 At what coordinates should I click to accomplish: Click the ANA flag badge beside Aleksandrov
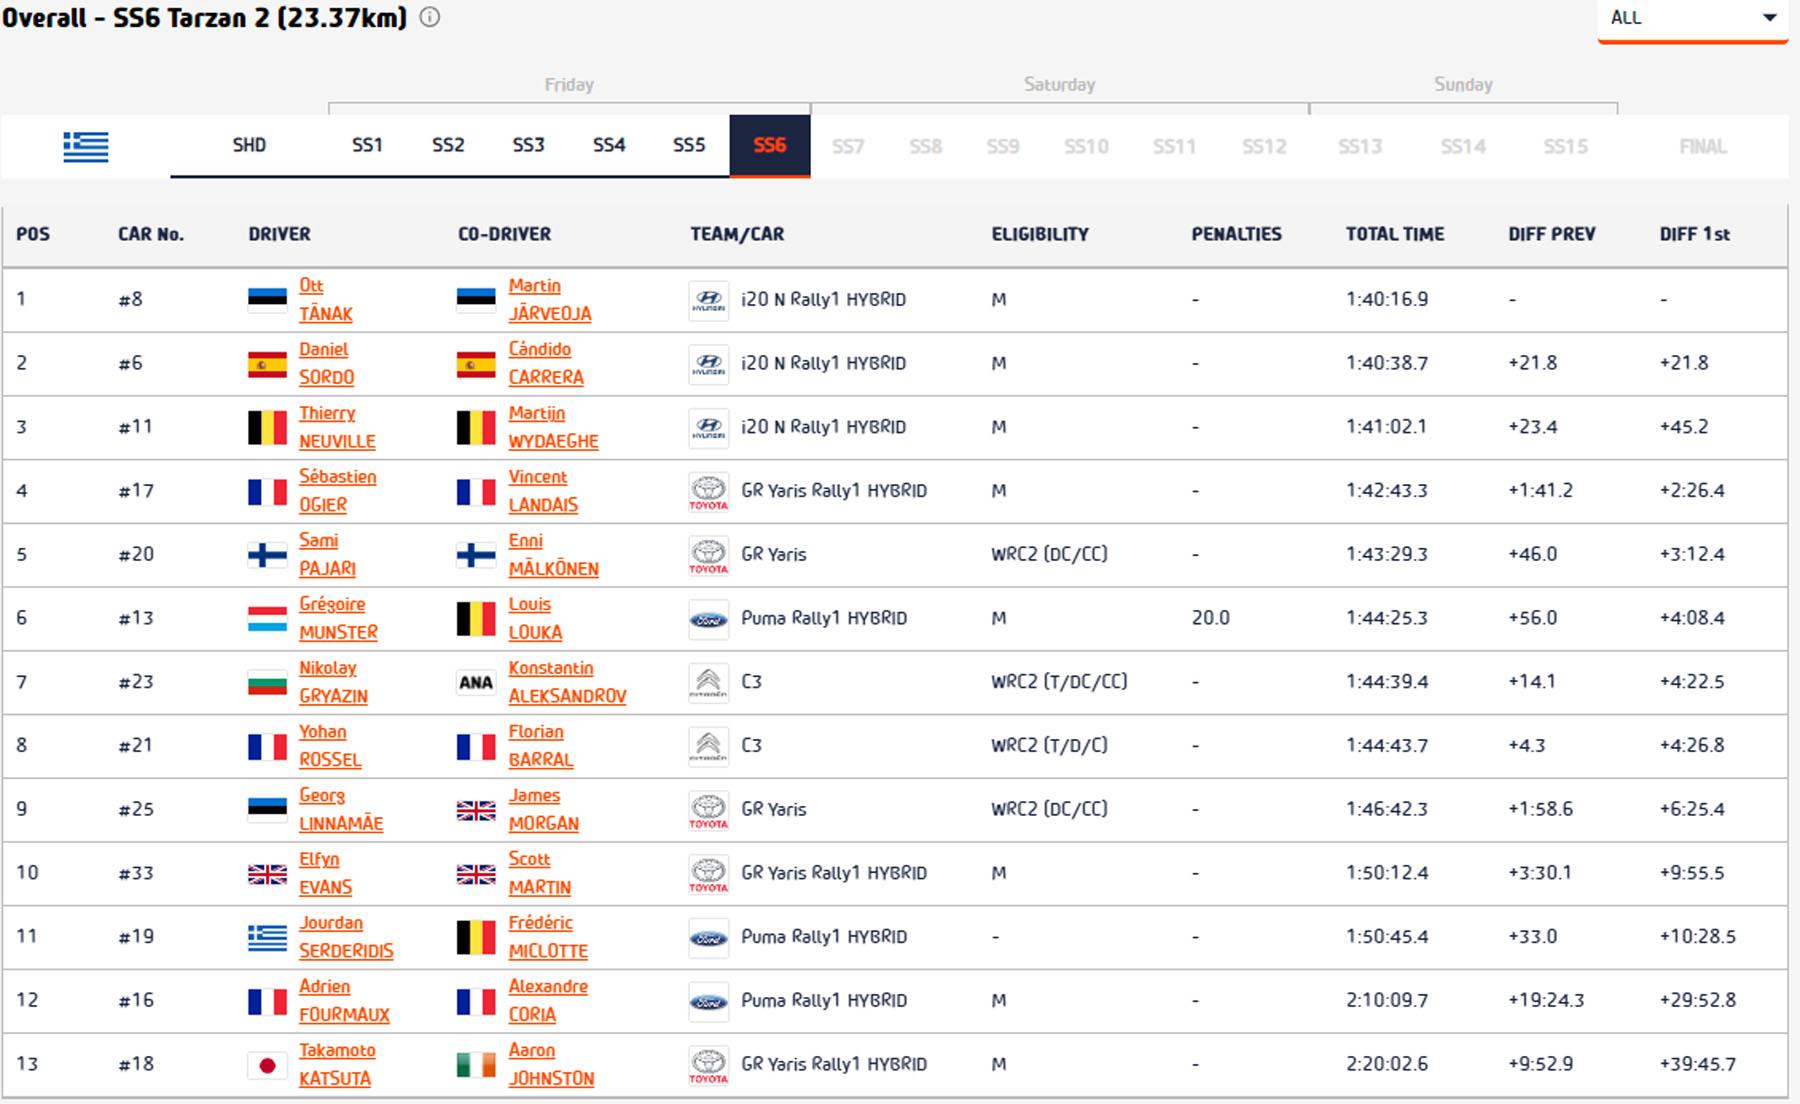[x=476, y=682]
